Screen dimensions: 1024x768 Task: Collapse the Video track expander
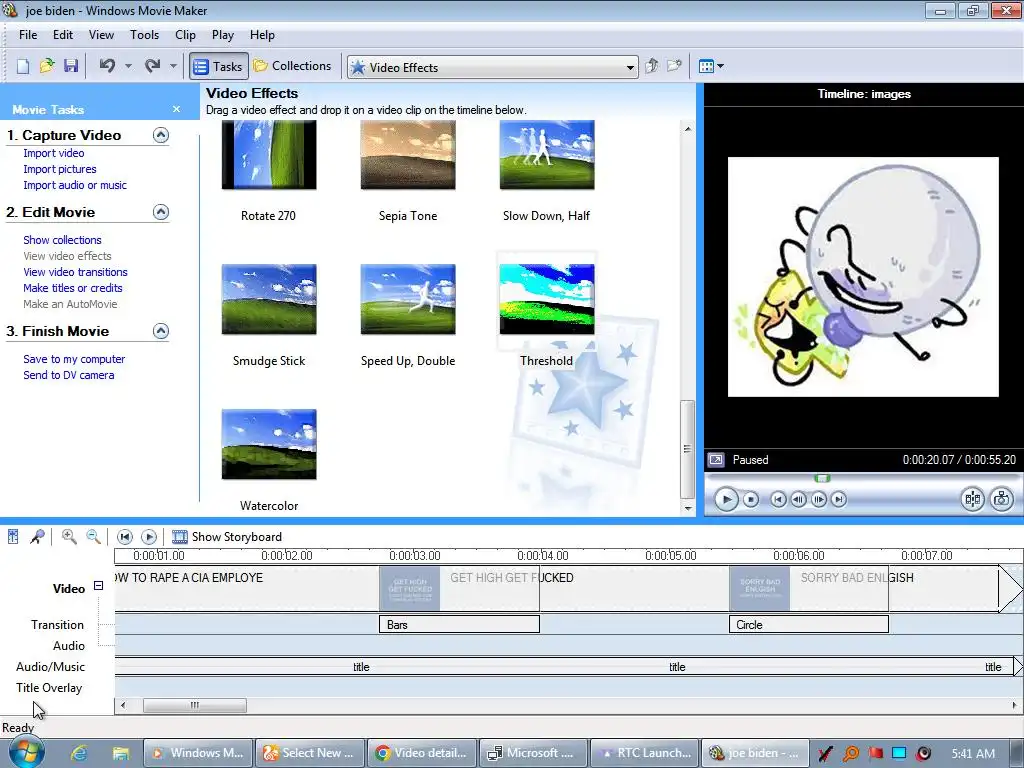pyautogui.click(x=98, y=586)
